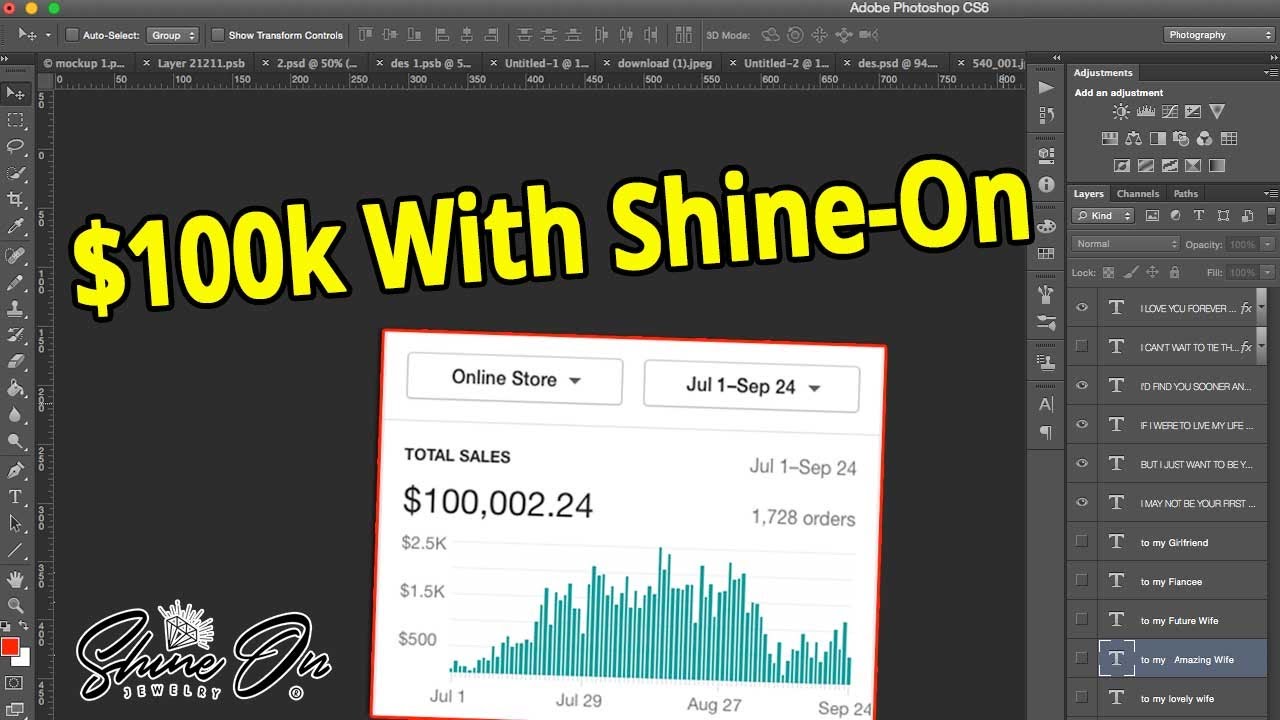Switch to the Paths tab
The width and height of the screenshot is (1280, 720).
[1185, 194]
